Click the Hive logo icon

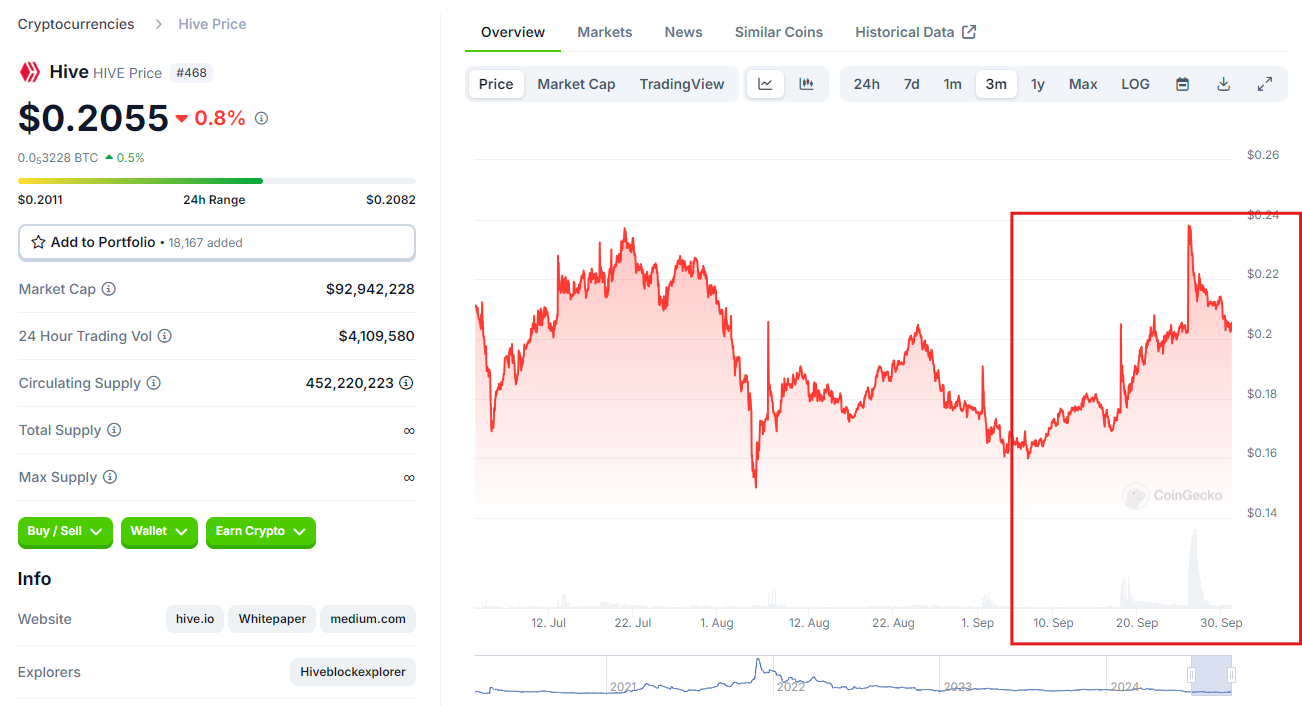click(x=30, y=72)
